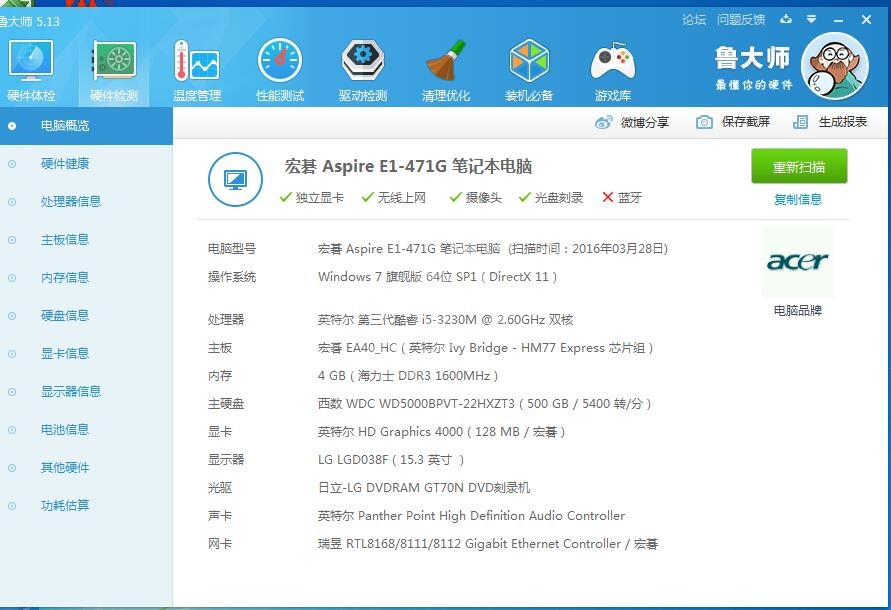Click the 复制信息 copy info link

coord(798,200)
